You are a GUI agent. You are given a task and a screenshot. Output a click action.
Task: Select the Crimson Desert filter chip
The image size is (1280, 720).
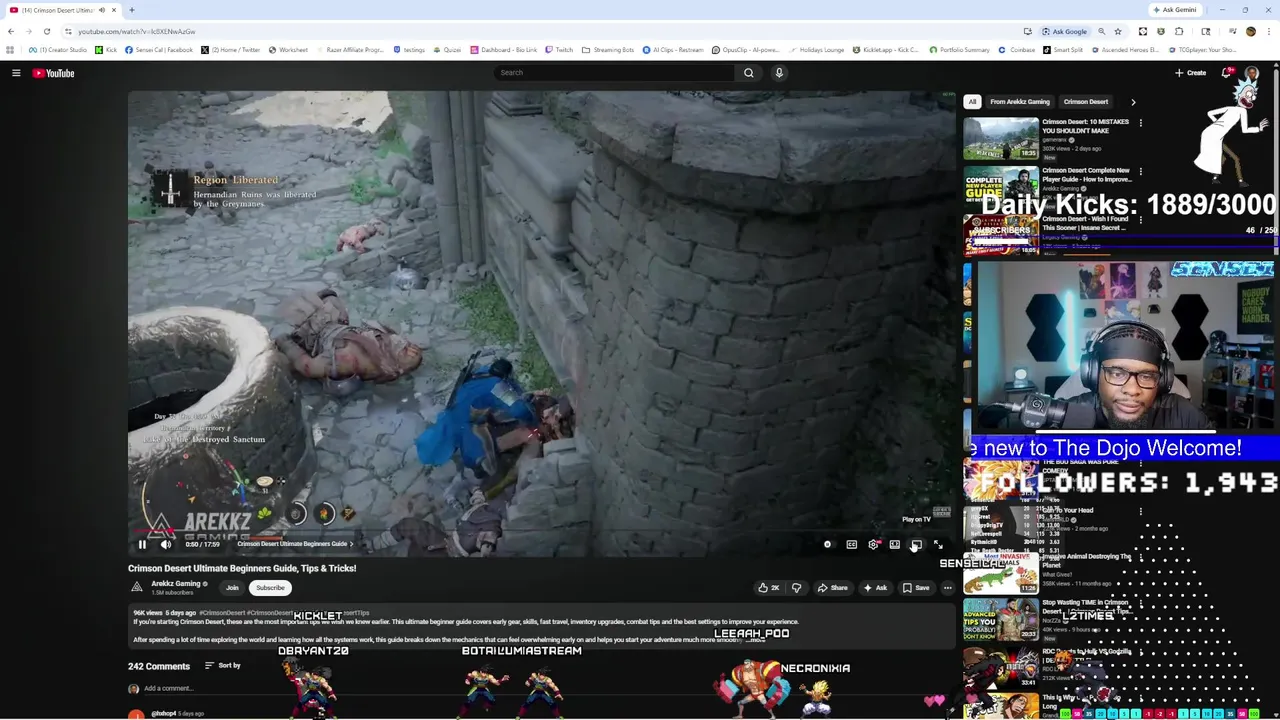pos(1085,102)
